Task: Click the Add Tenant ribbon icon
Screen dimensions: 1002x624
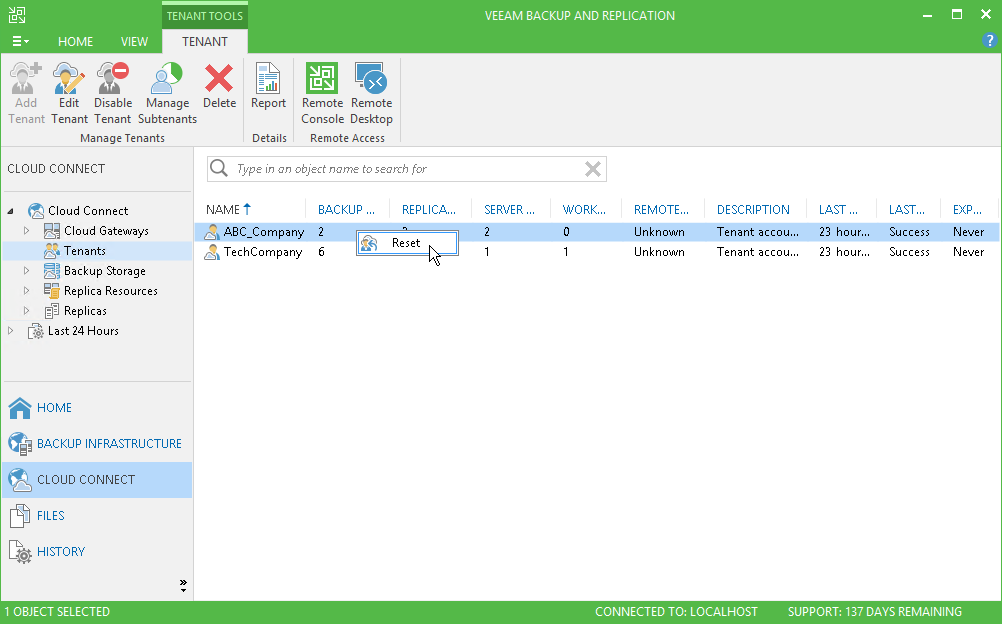Action: coord(26,93)
